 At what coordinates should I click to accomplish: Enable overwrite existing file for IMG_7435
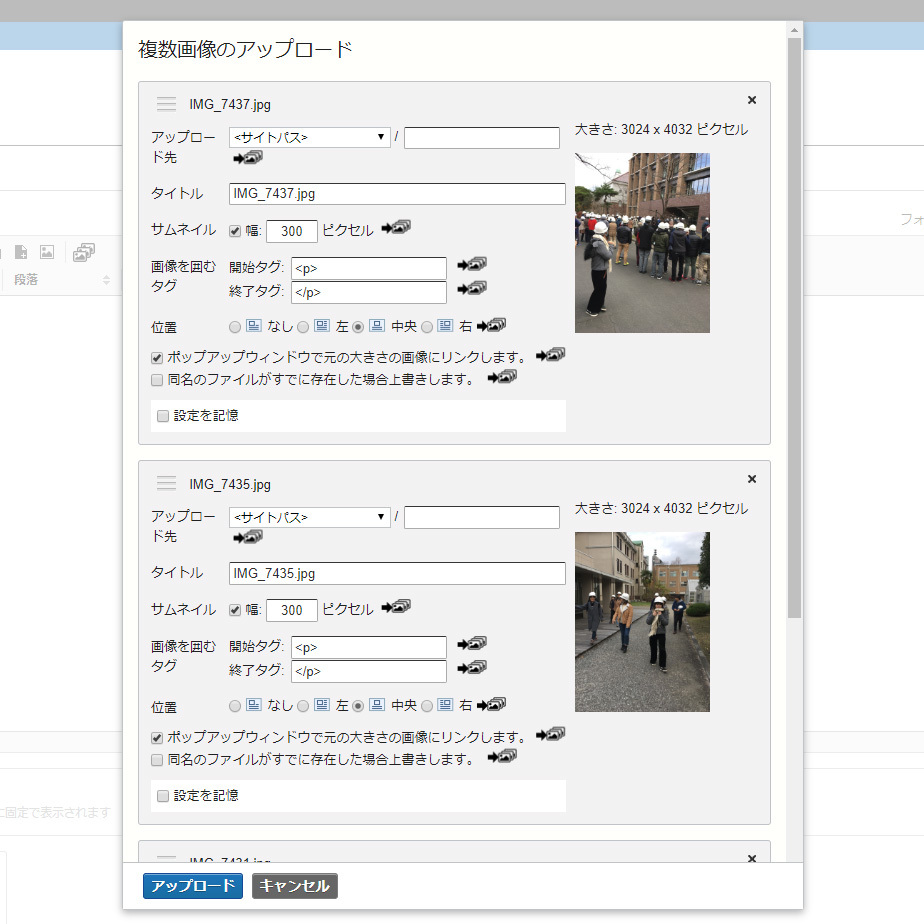coord(157,760)
